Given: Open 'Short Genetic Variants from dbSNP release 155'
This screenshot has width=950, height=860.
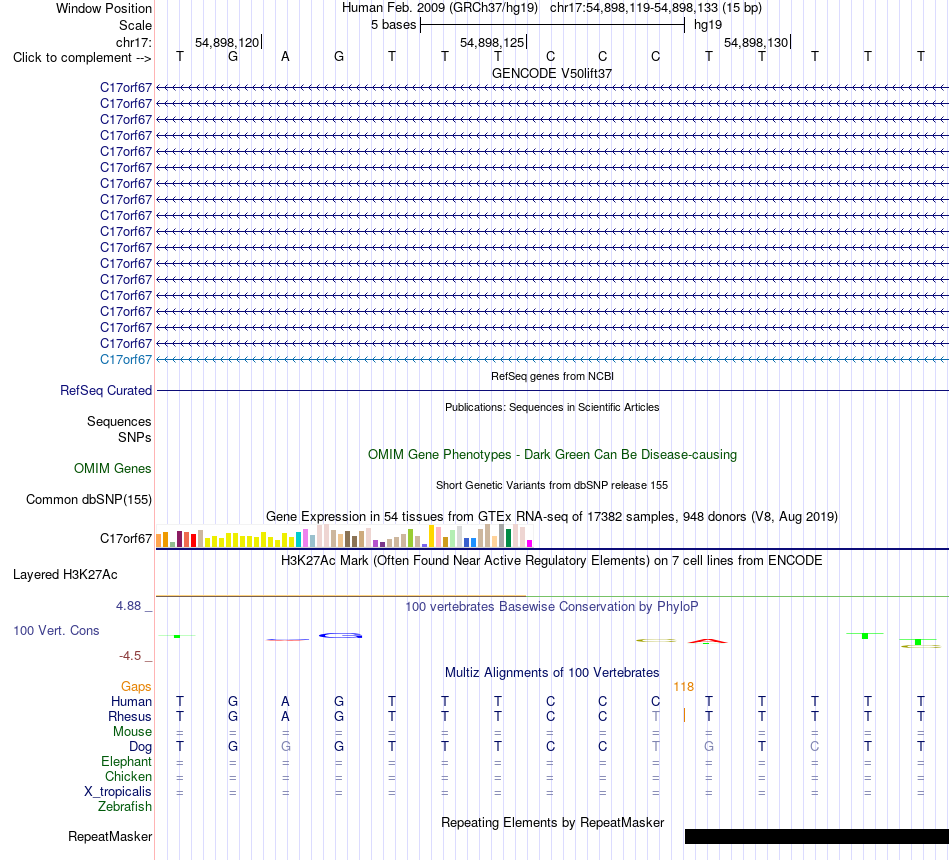Looking at the screenshot, I should pyautogui.click(x=552, y=485).
